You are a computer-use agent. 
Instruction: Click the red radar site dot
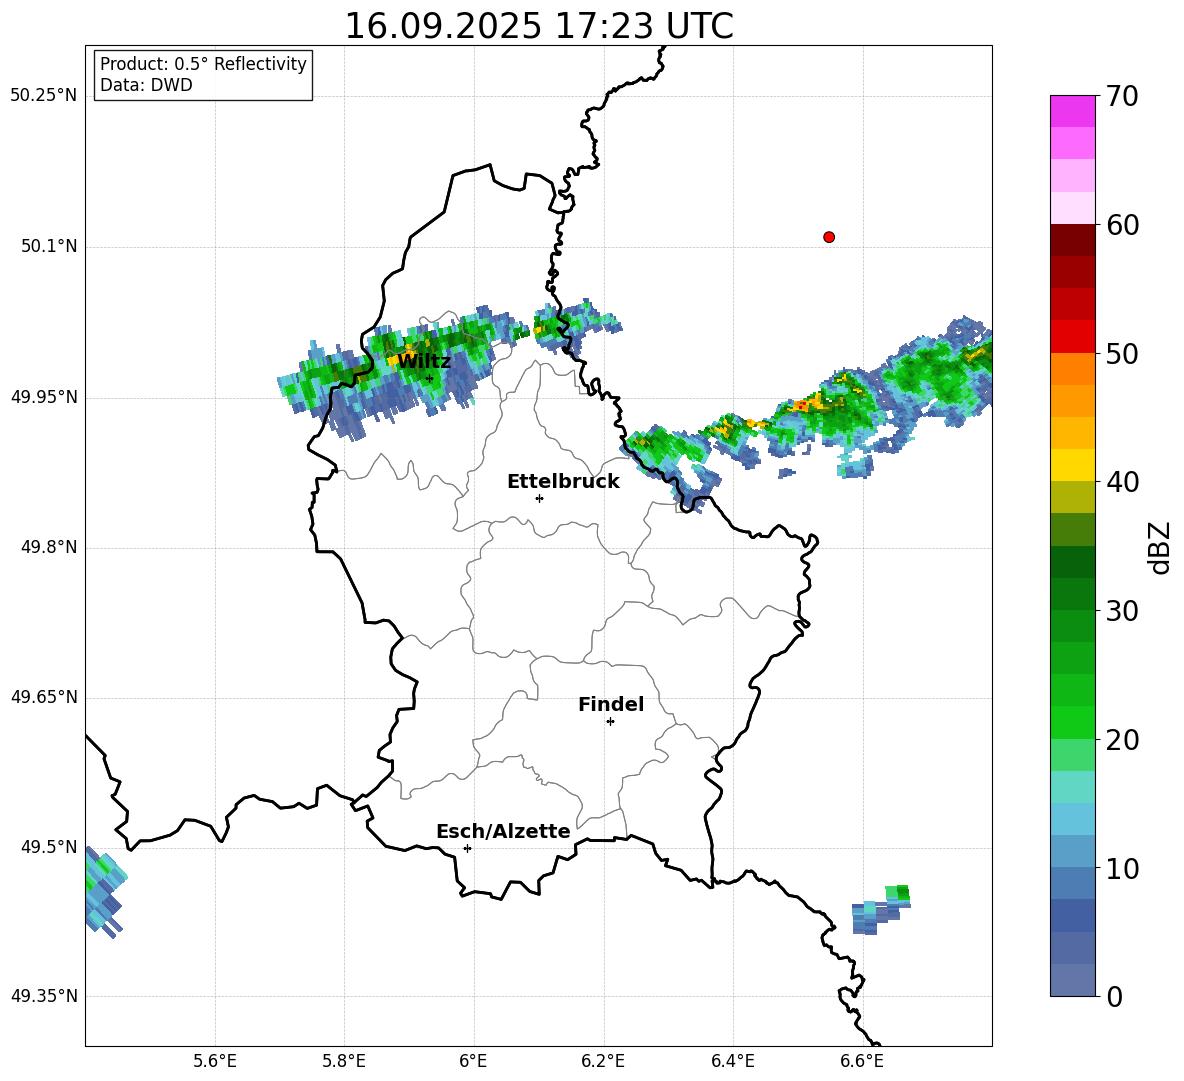pos(828,237)
